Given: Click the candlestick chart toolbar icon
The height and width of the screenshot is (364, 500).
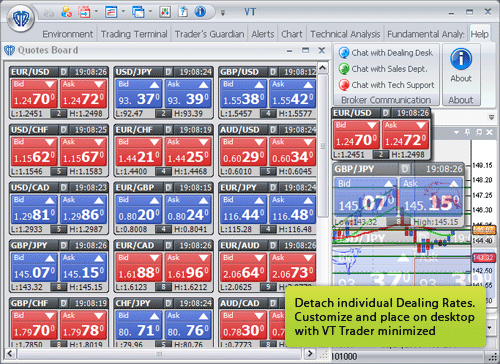Looking at the screenshot, I should pyautogui.click(x=165, y=12).
